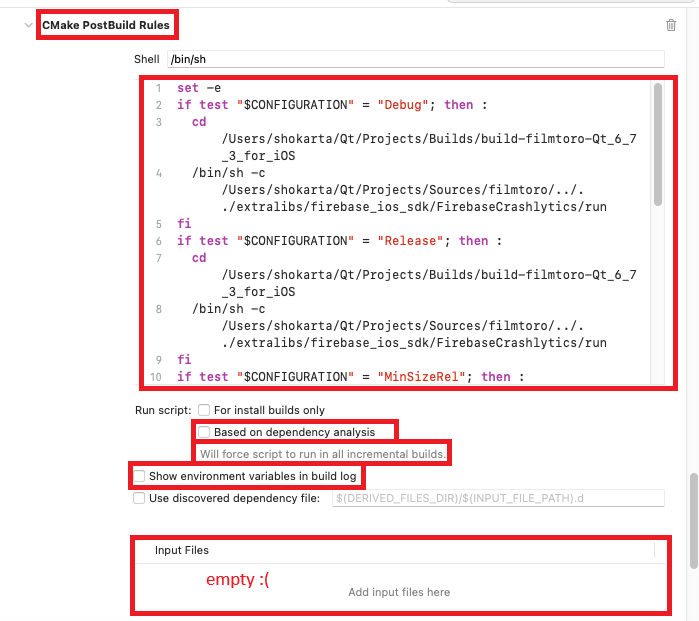The height and width of the screenshot is (621, 699).
Task: Click the incremental builds warning text
Action: pyautogui.click(x=322, y=454)
